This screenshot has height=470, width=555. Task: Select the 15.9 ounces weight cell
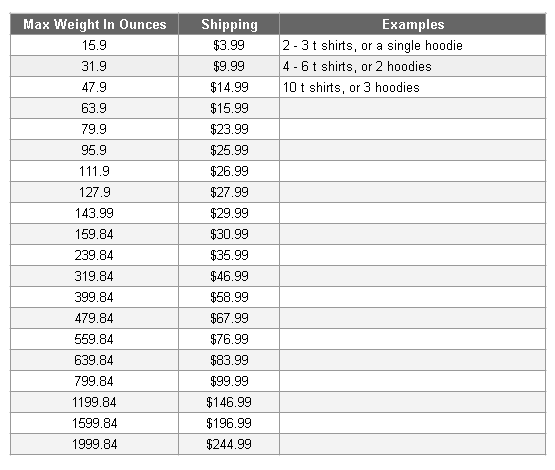click(x=95, y=45)
